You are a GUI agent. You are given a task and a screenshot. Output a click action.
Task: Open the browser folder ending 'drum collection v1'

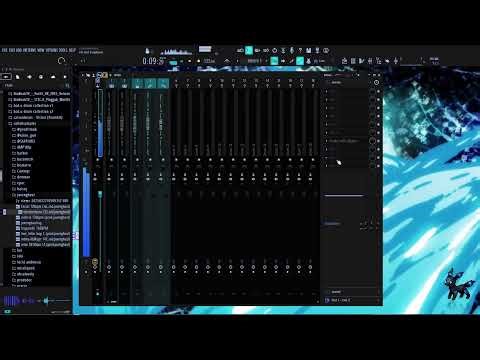tap(33, 105)
